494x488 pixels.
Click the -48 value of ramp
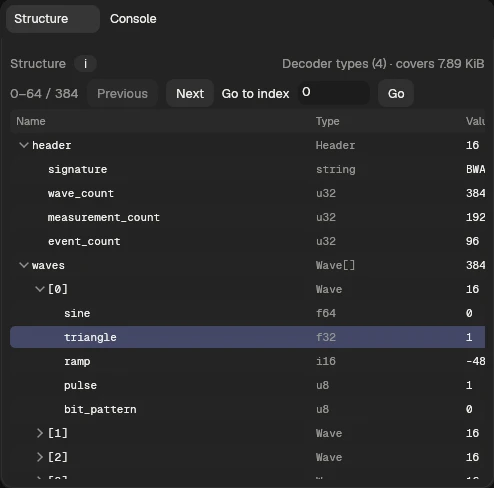point(476,361)
